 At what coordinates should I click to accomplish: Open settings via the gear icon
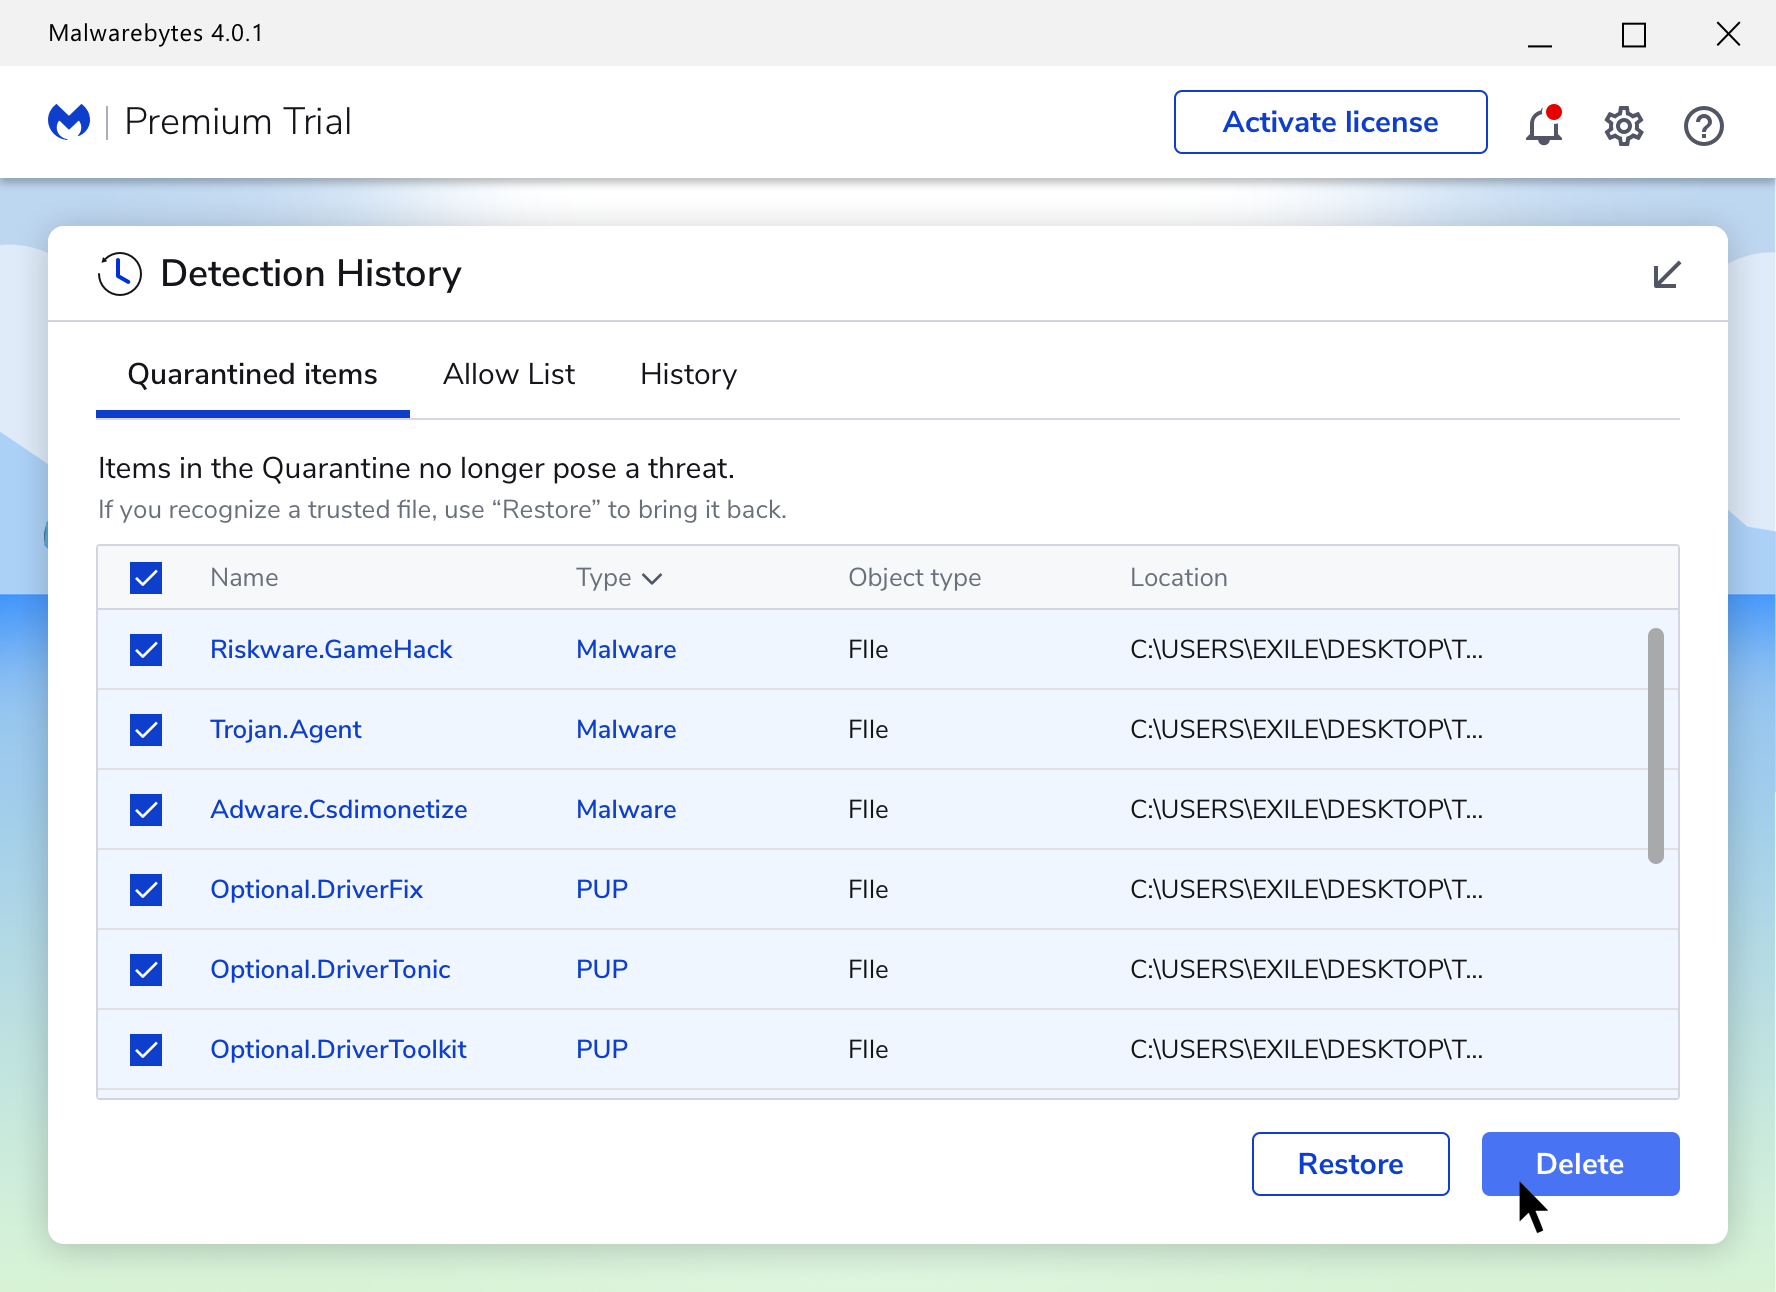[1624, 126]
